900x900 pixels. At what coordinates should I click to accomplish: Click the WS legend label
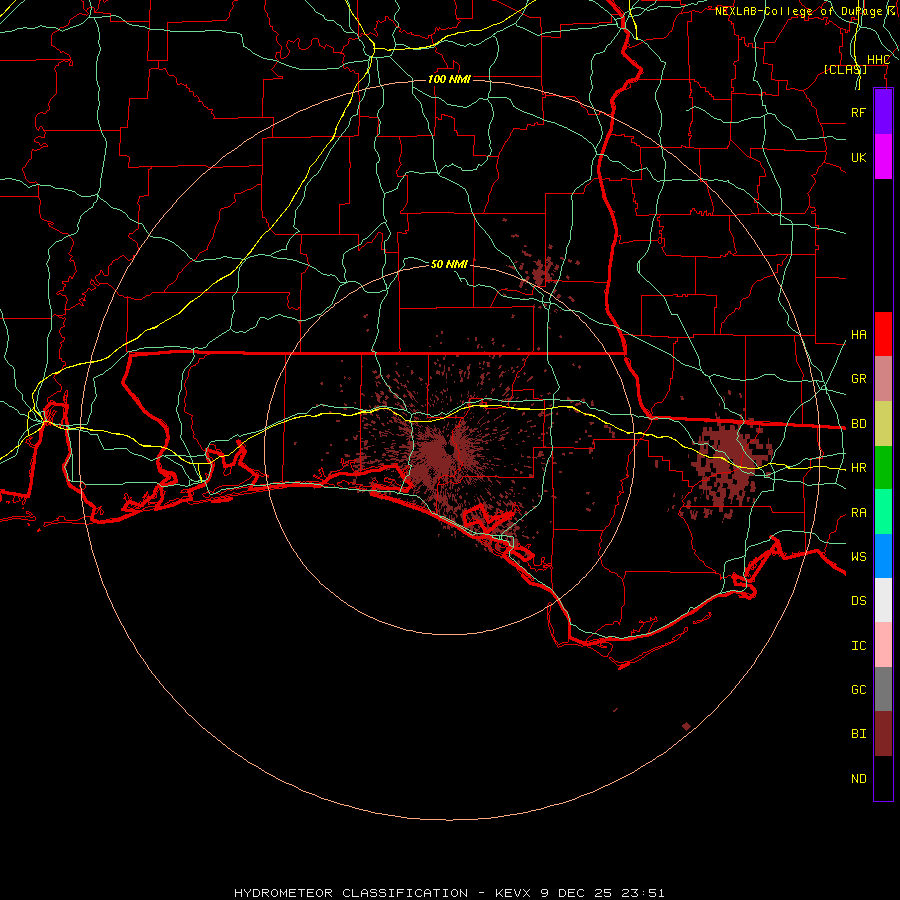[858, 557]
